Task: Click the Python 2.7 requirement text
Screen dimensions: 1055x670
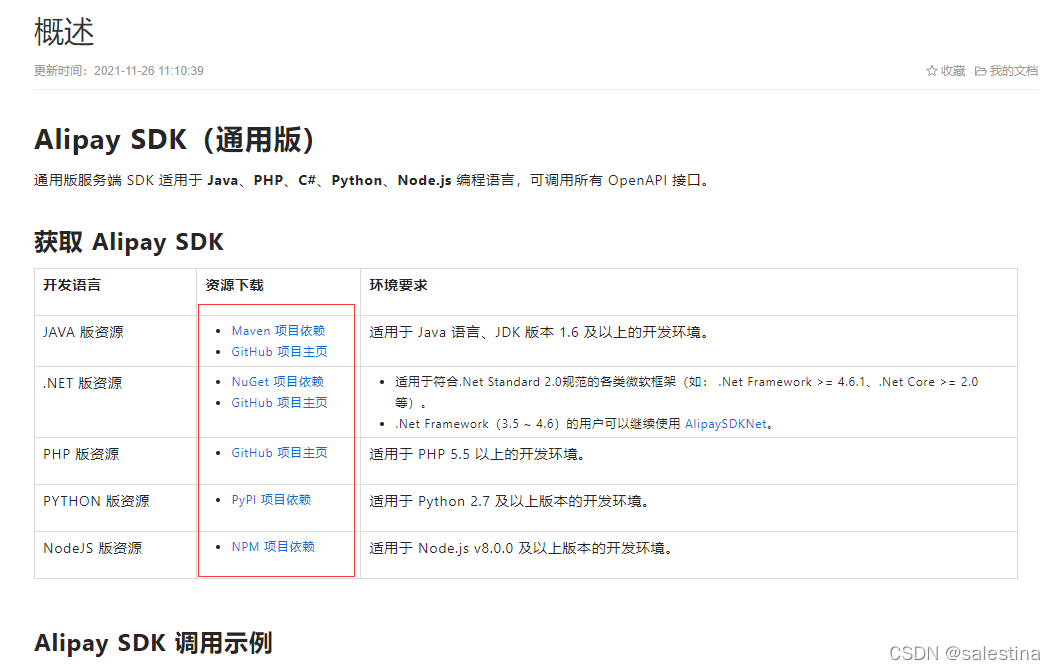Action: pyautogui.click(x=509, y=502)
